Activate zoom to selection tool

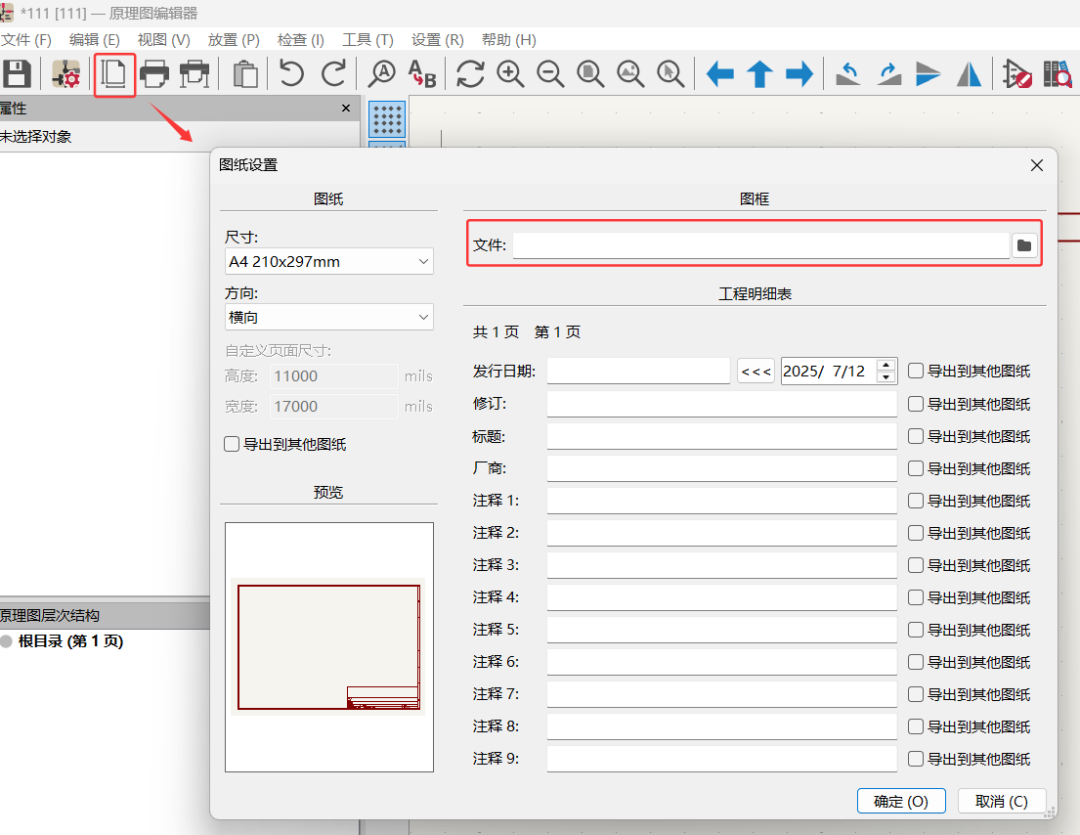point(670,74)
